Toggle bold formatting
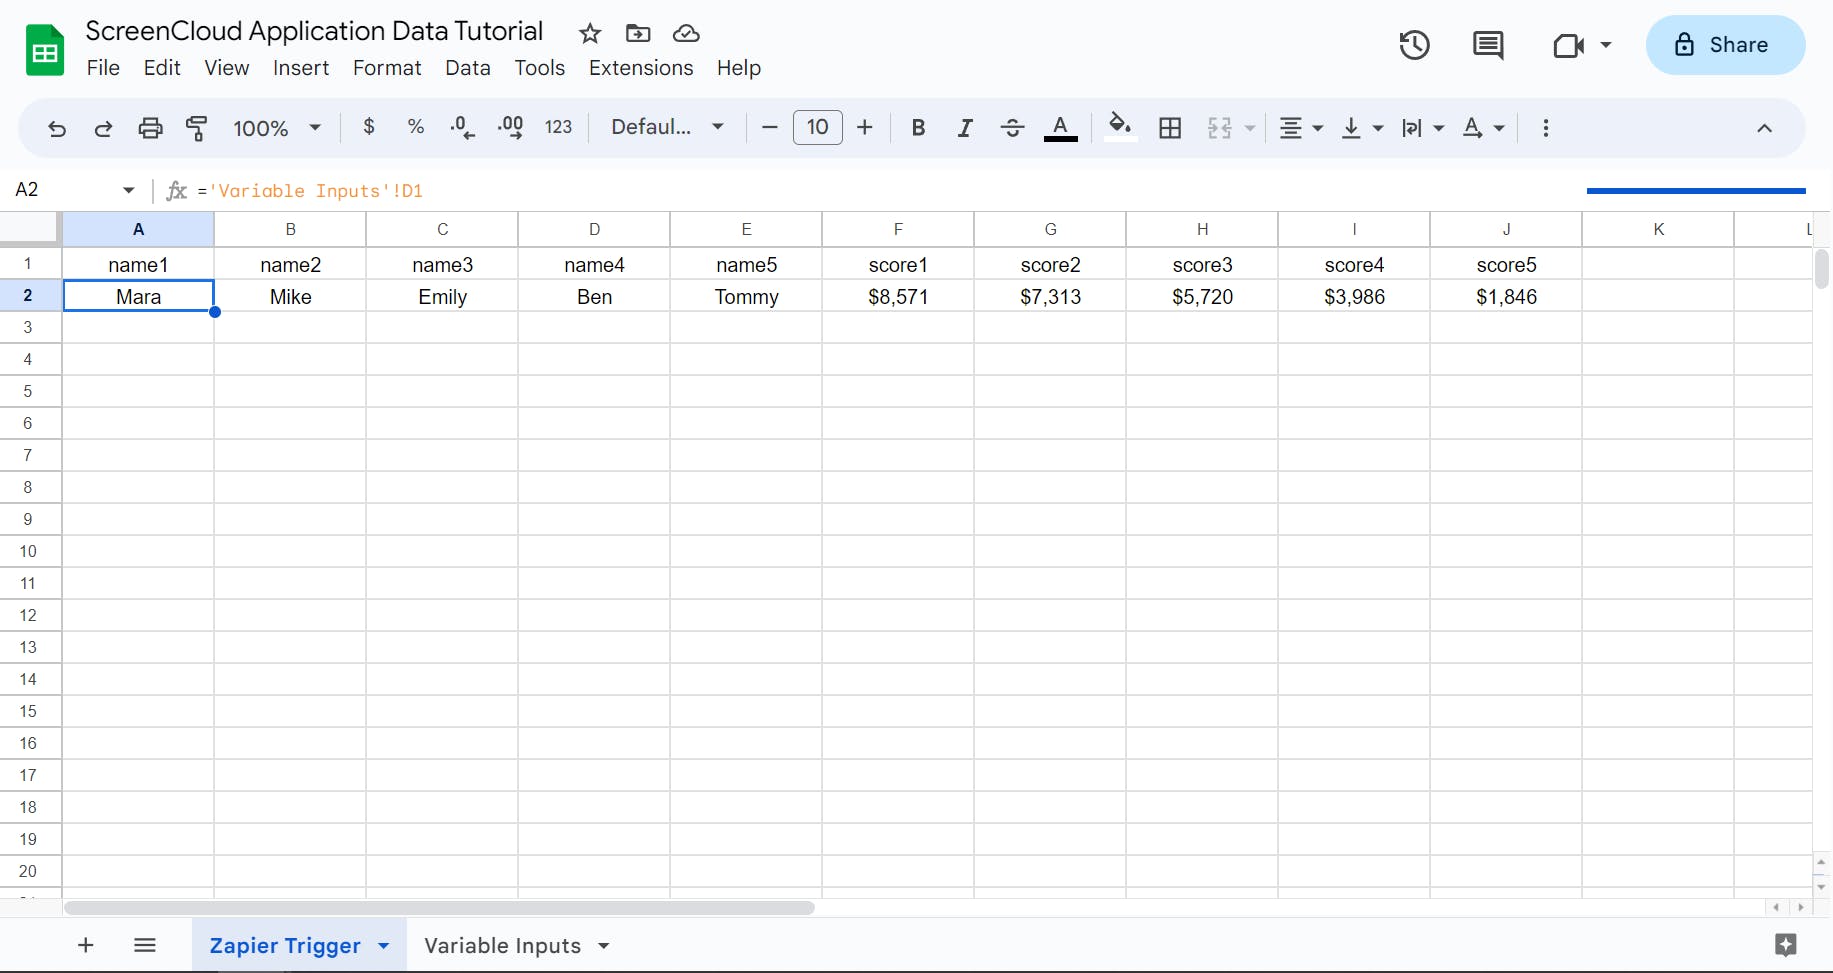Viewport: 1833px width, 973px height. click(918, 128)
